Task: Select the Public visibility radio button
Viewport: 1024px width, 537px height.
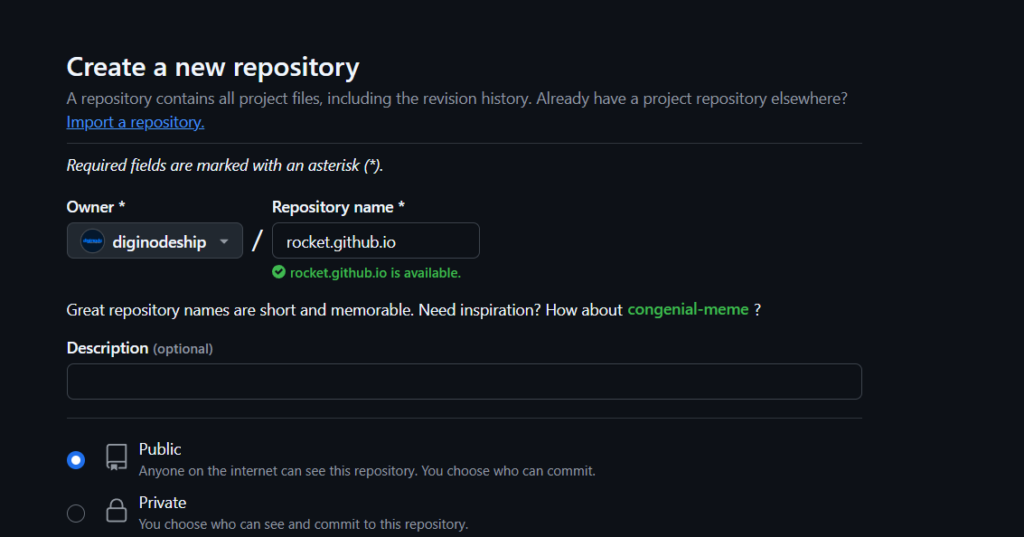Action: point(76,460)
